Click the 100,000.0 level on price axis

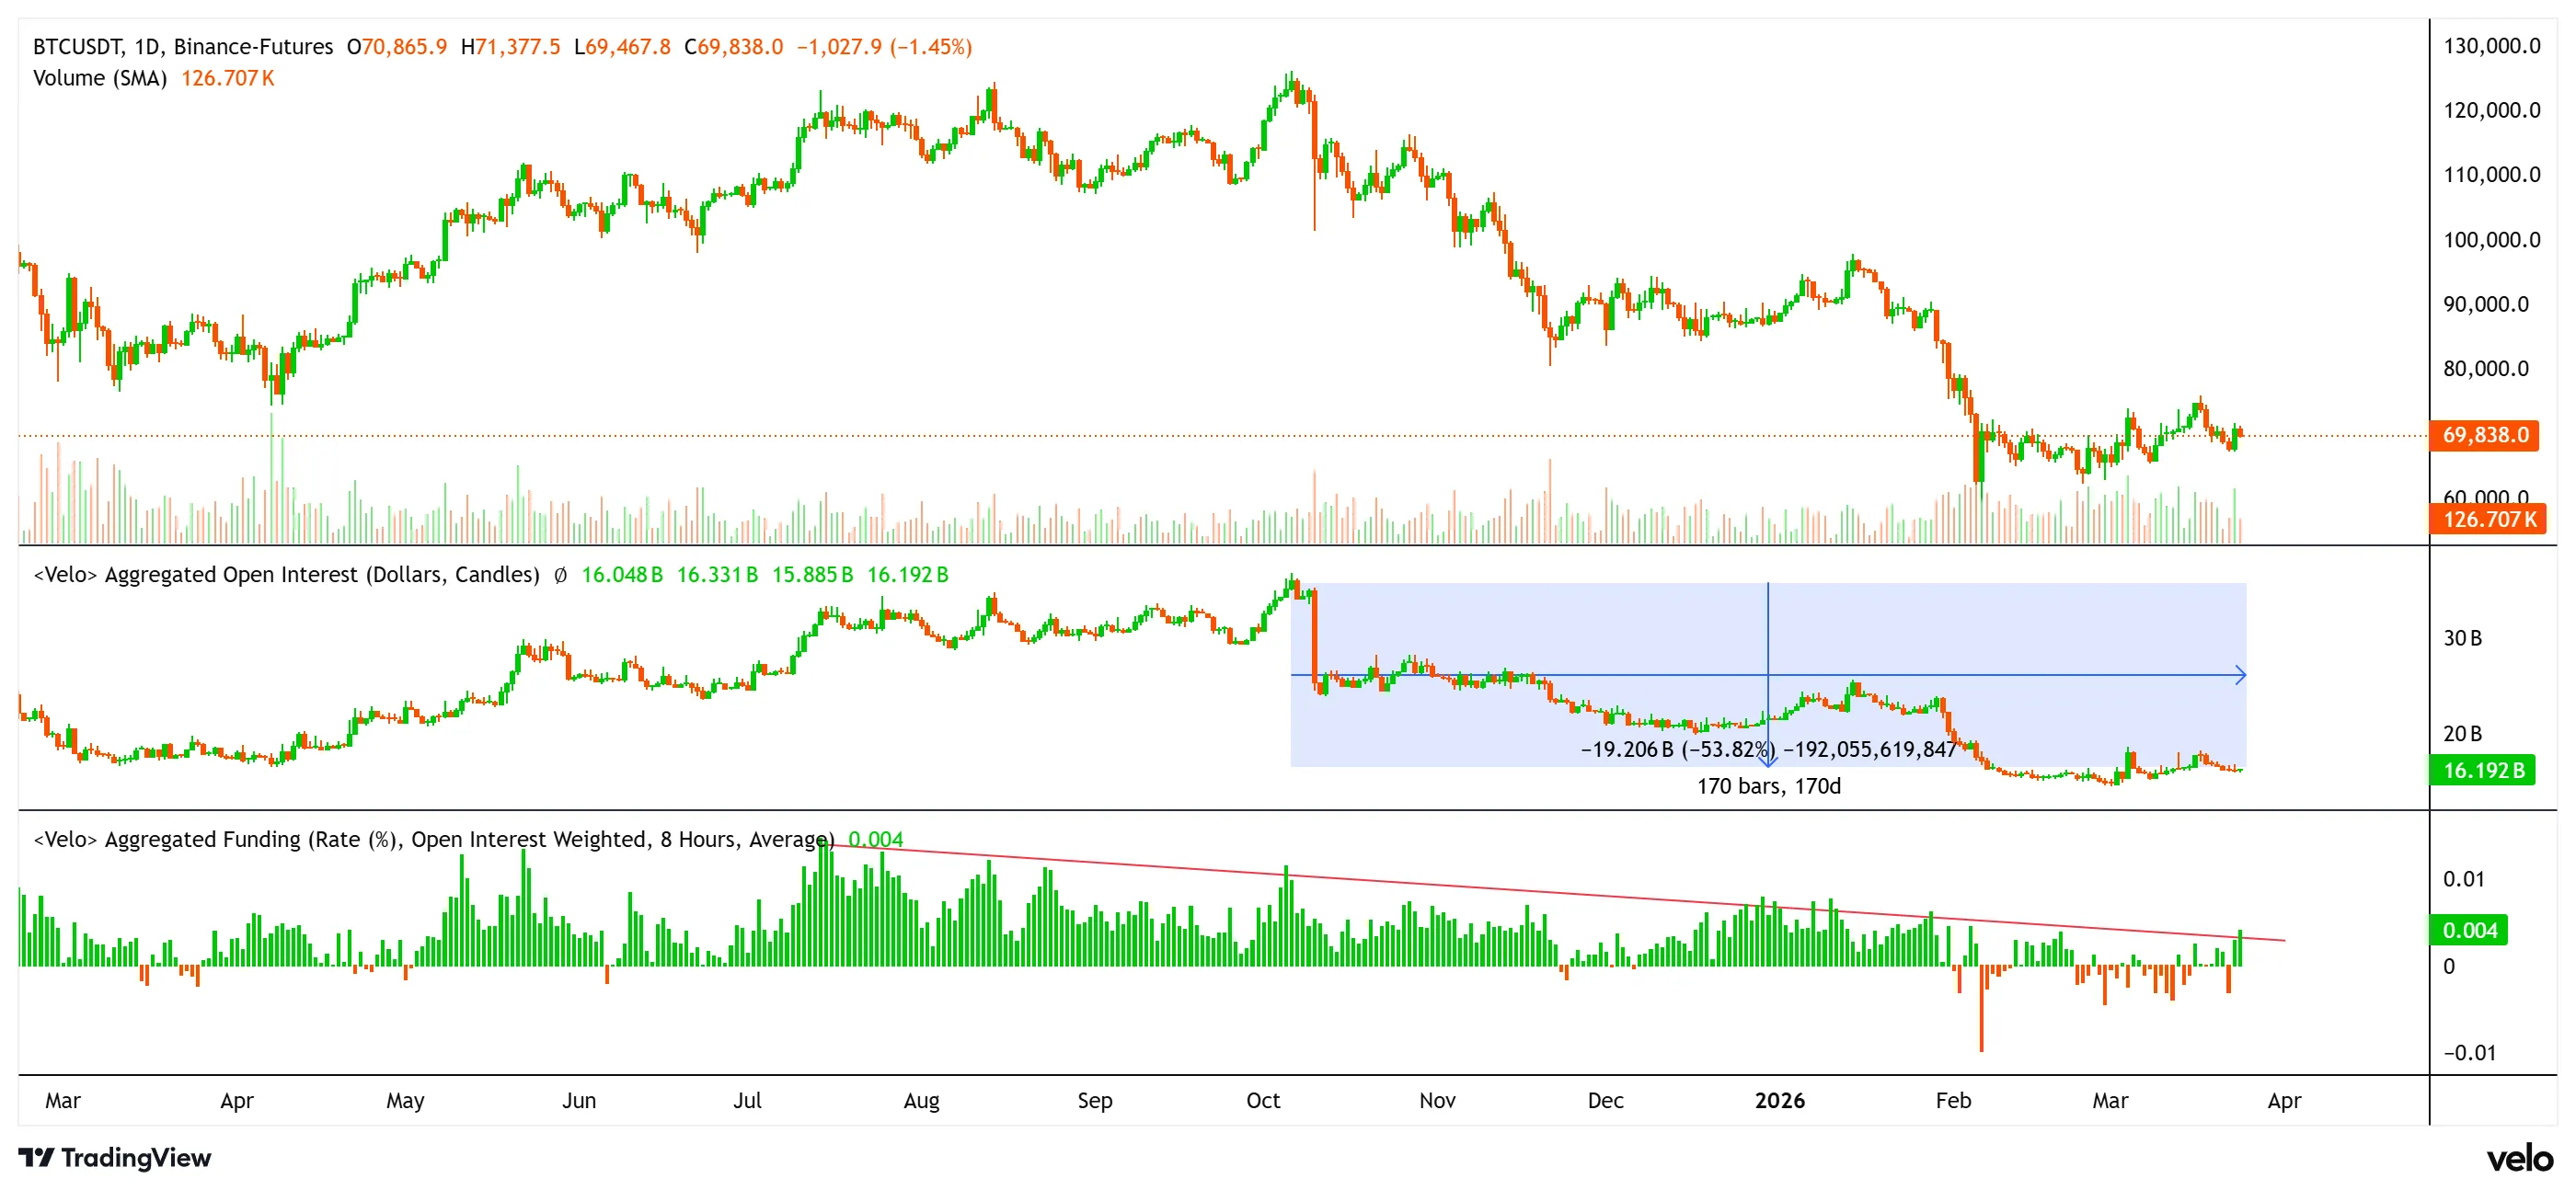(2491, 240)
